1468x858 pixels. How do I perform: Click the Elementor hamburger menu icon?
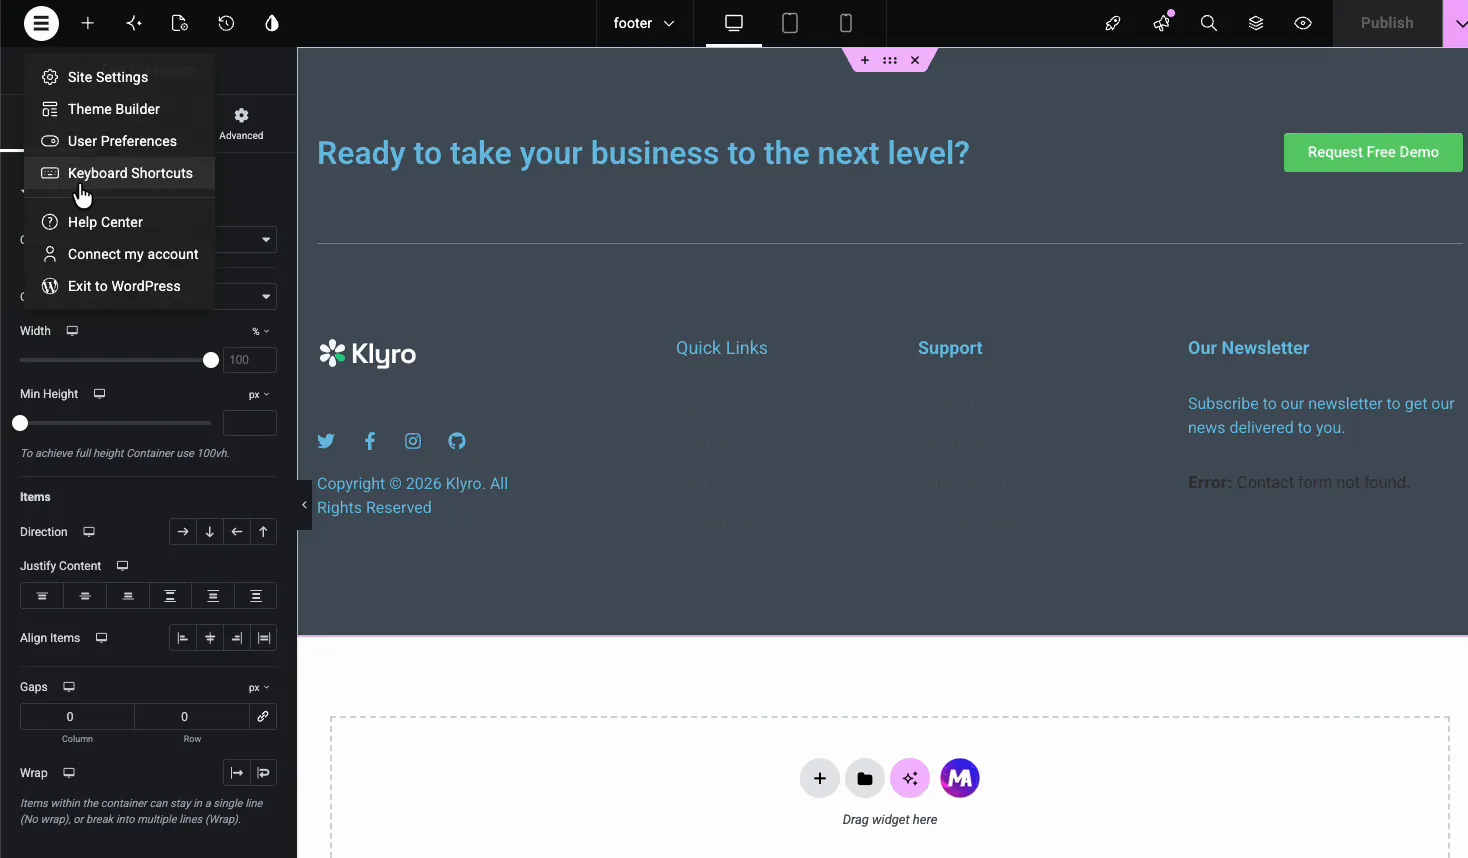[x=41, y=23]
